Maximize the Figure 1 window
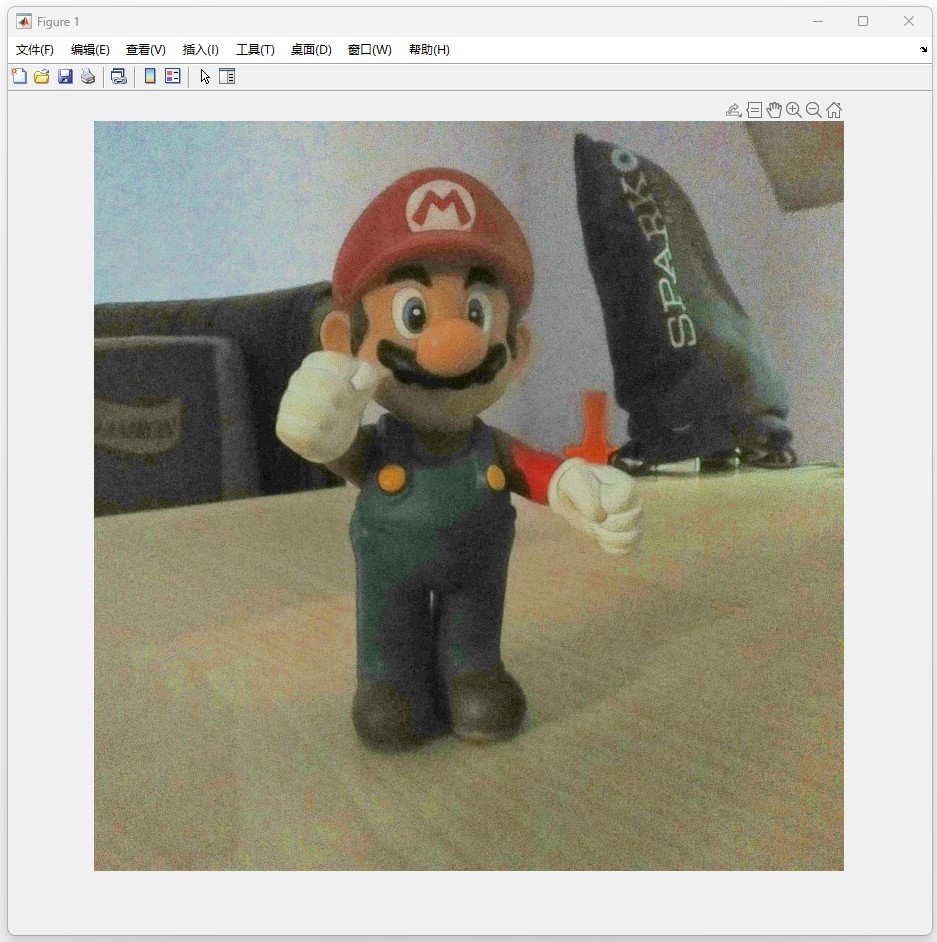Viewport: 937px width, 942px height. [x=863, y=22]
